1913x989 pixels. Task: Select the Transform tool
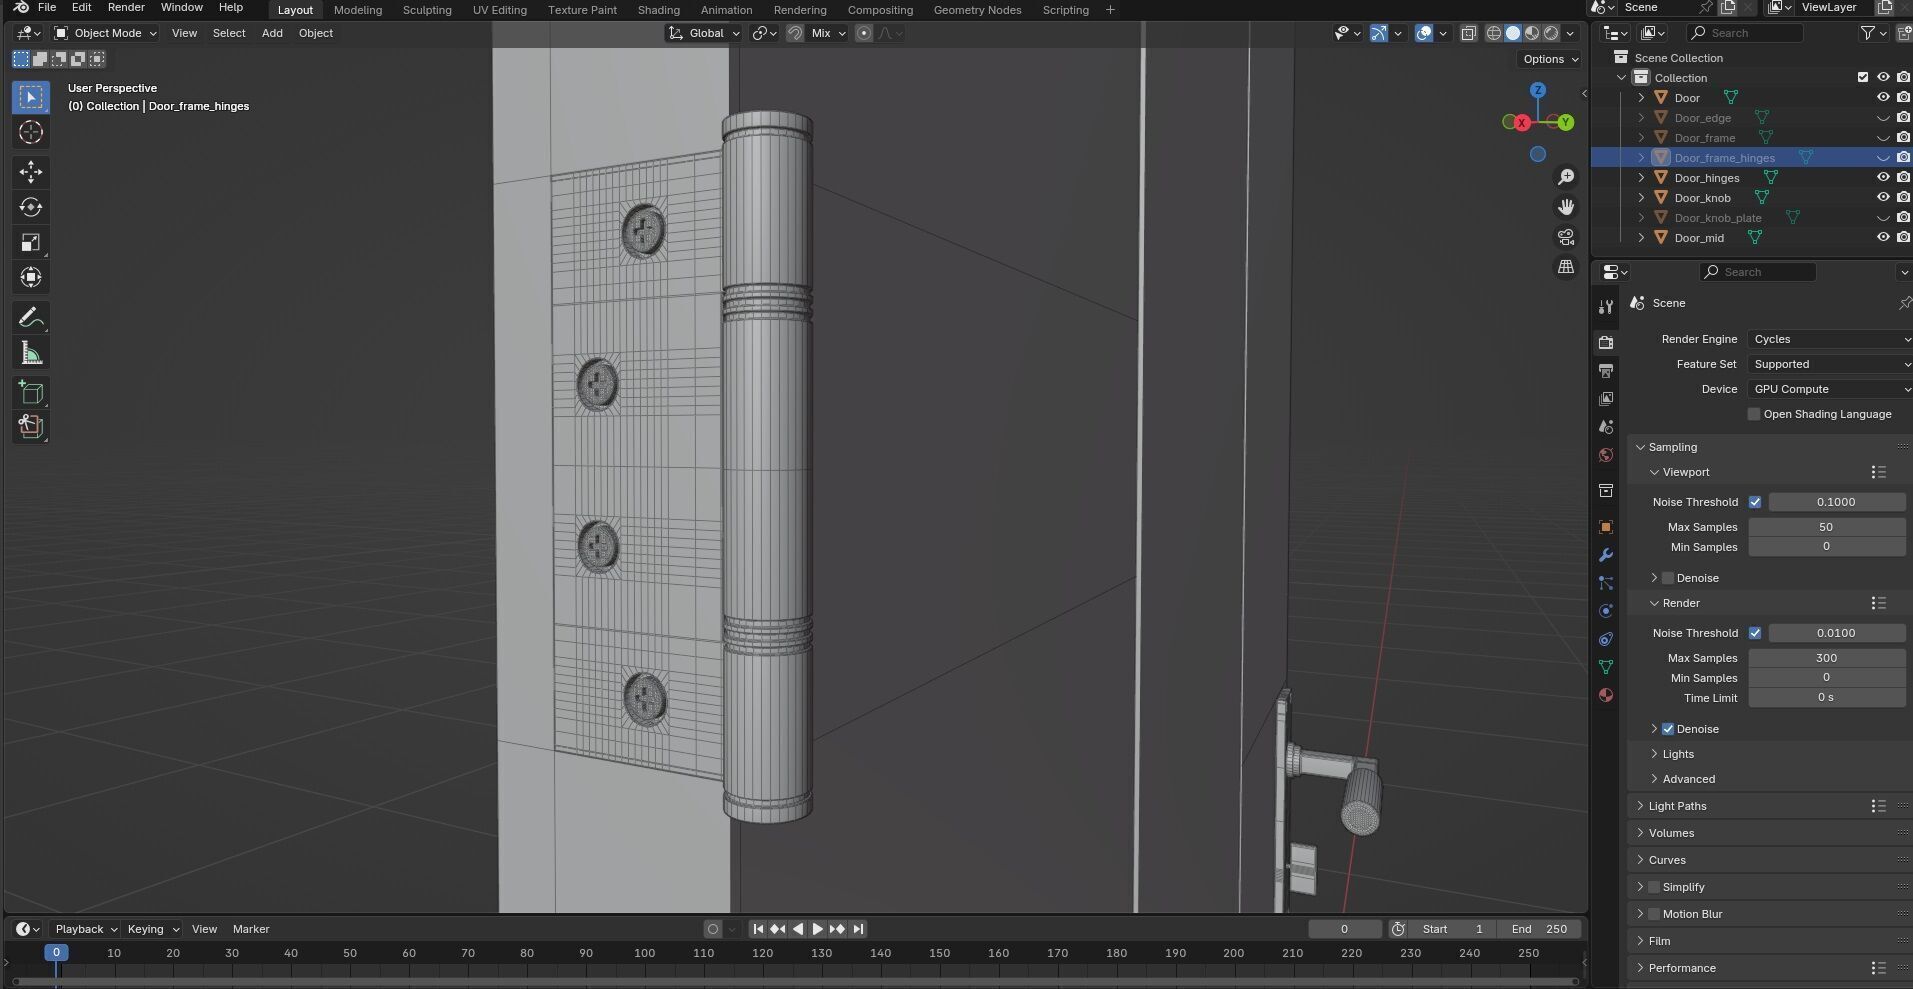[x=31, y=277]
